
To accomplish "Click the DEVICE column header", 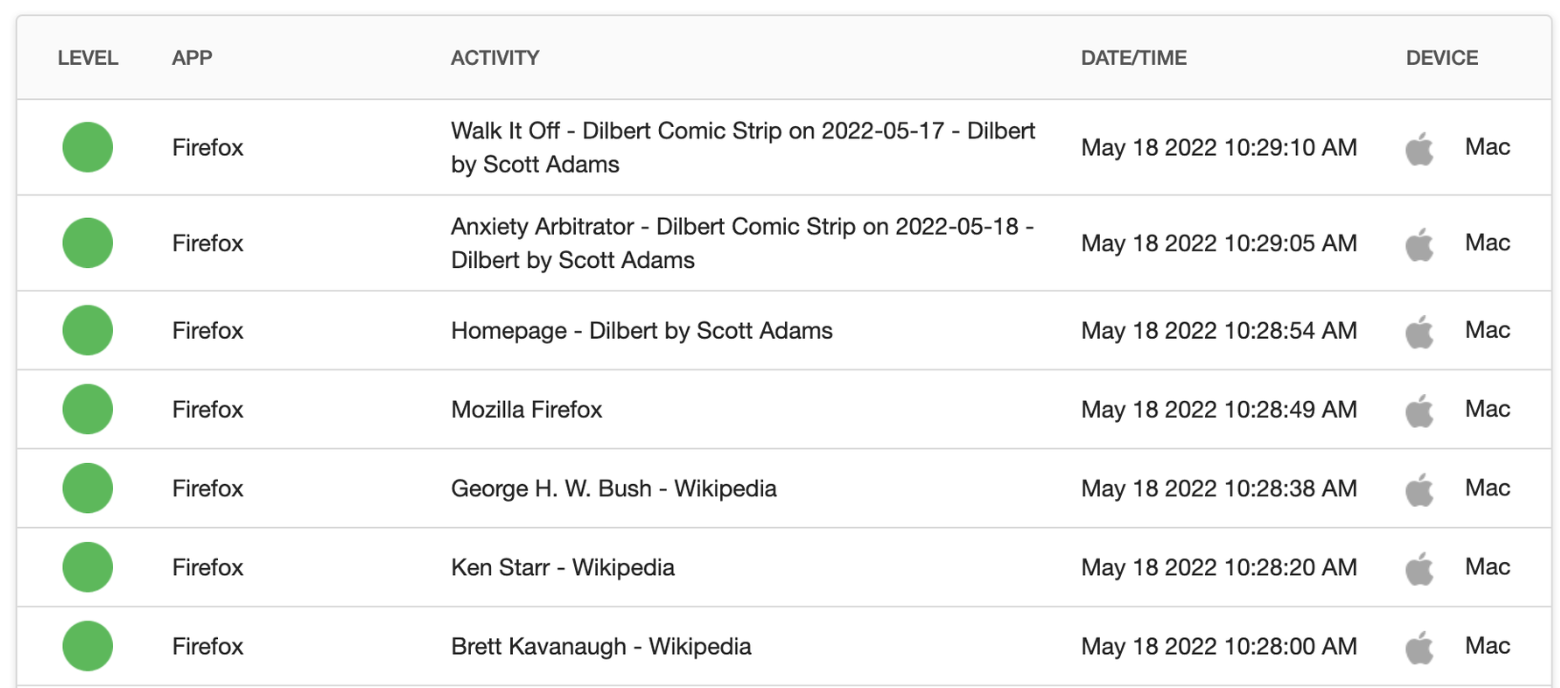I will tap(1442, 58).
